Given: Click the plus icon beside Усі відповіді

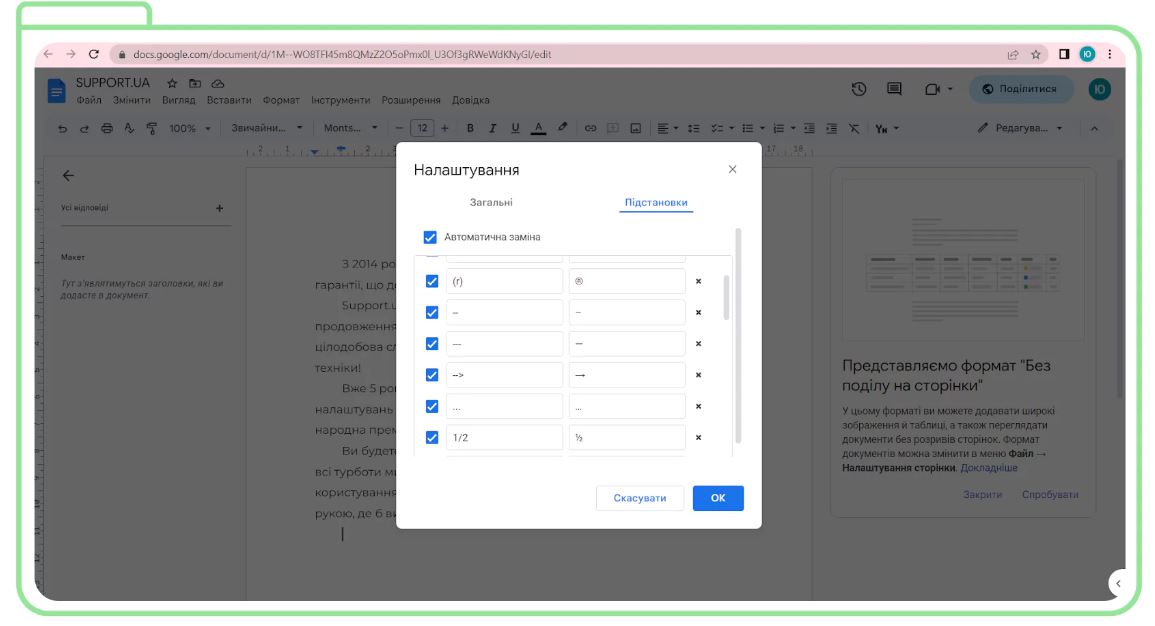Looking at the screenshot, I should click(220, 208).
